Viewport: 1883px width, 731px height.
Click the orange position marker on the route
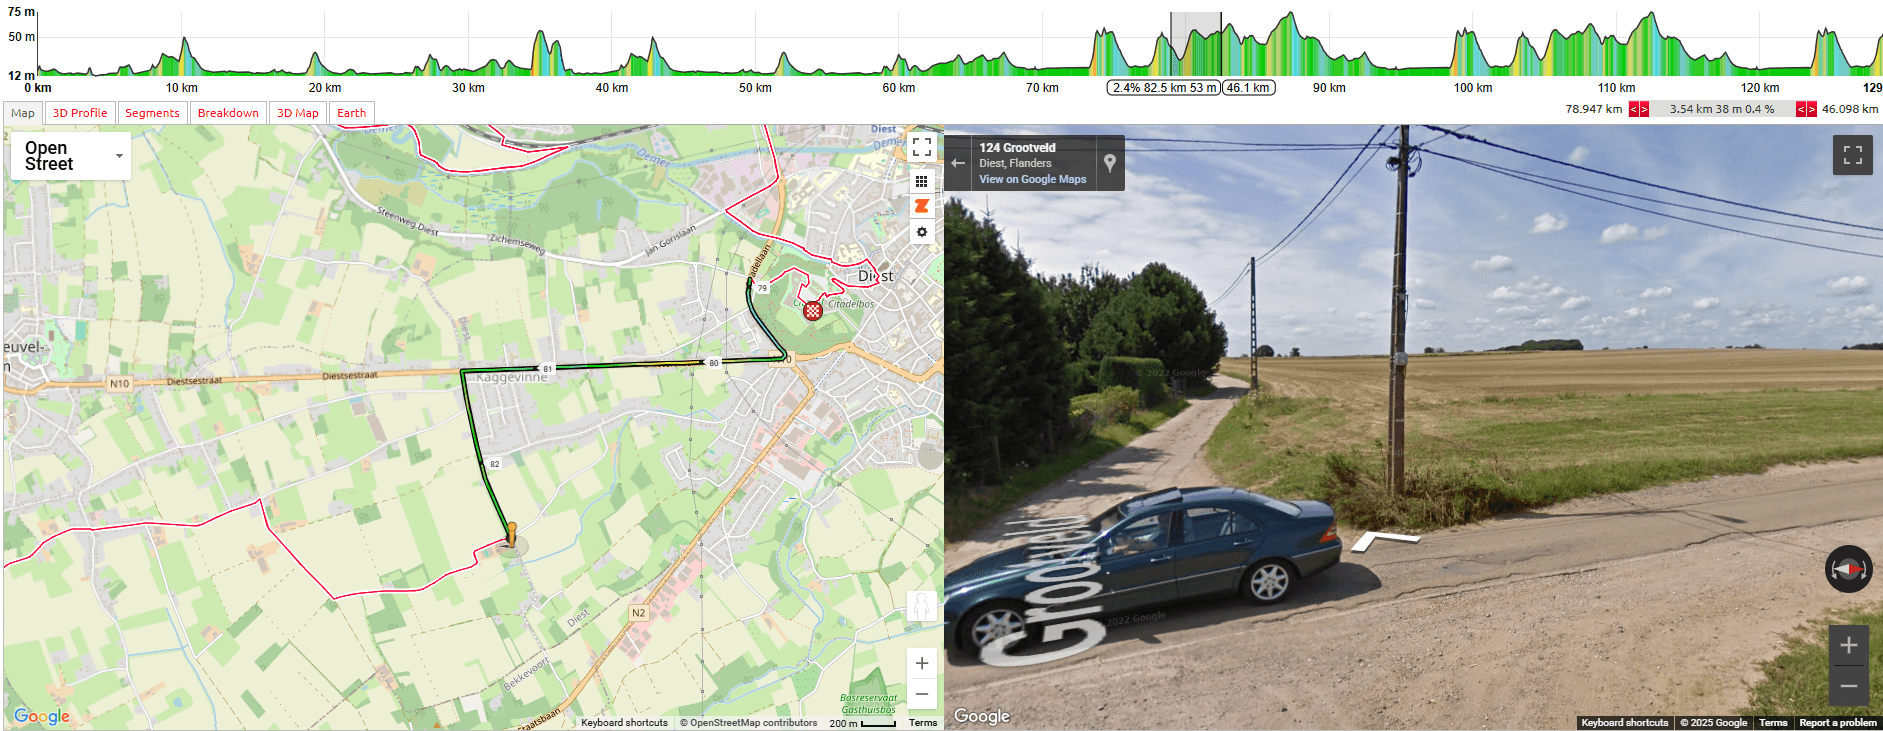pyautogui.click(x=511, y=534)
